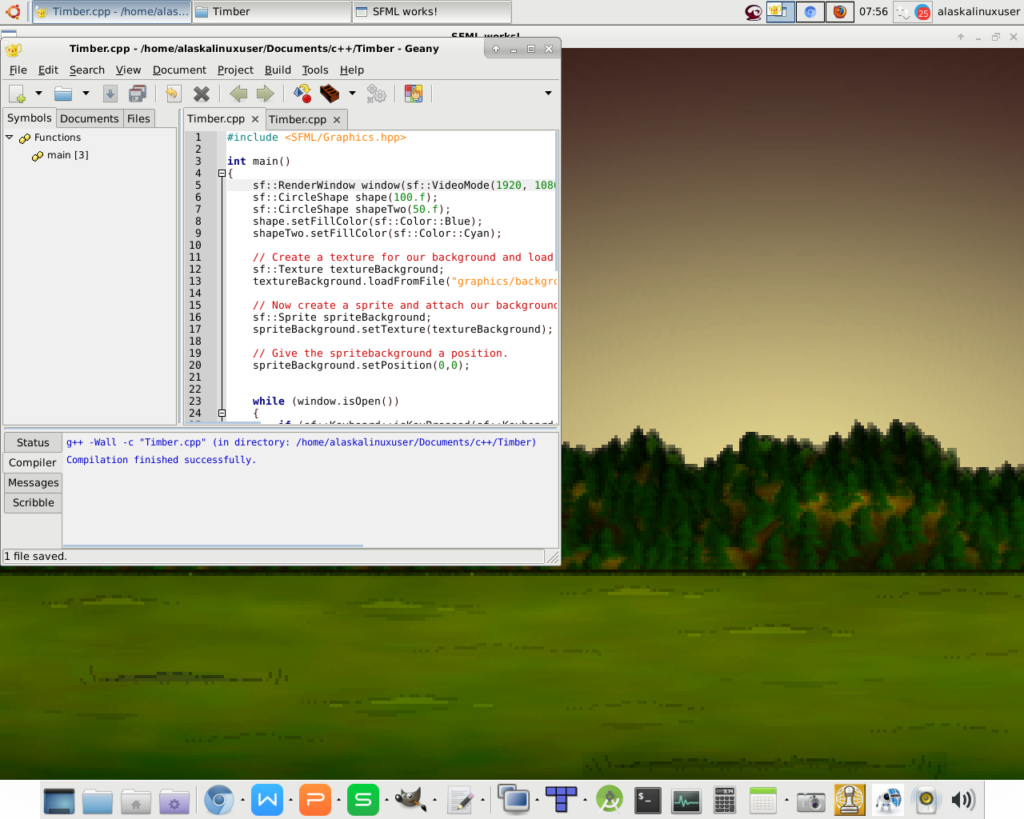Launch GIMP from the bottom dock

pyautogui.click(x=411, y=800)
